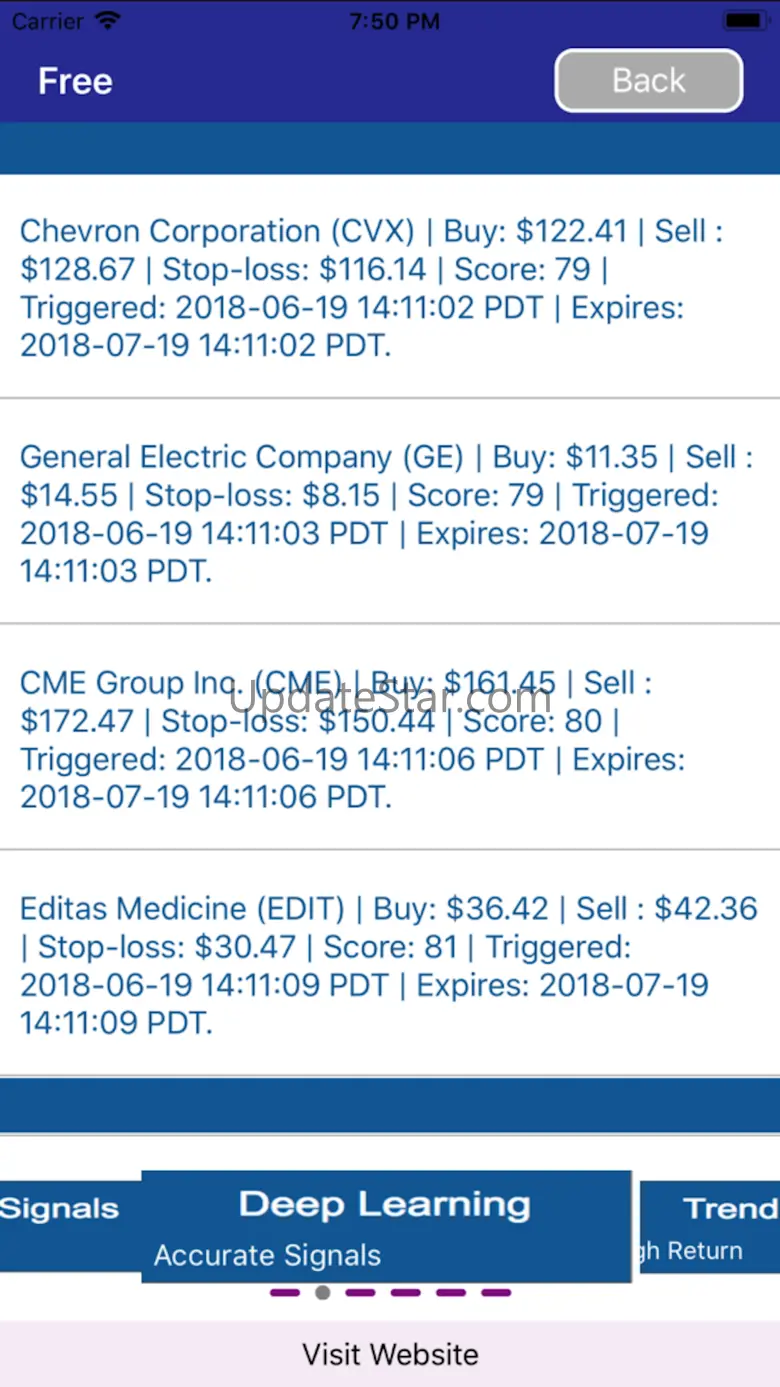The width and height of the screenshot is (780, 1387).
Task: Click the gray active page indicator dot
Action: tap(322, 1292)
